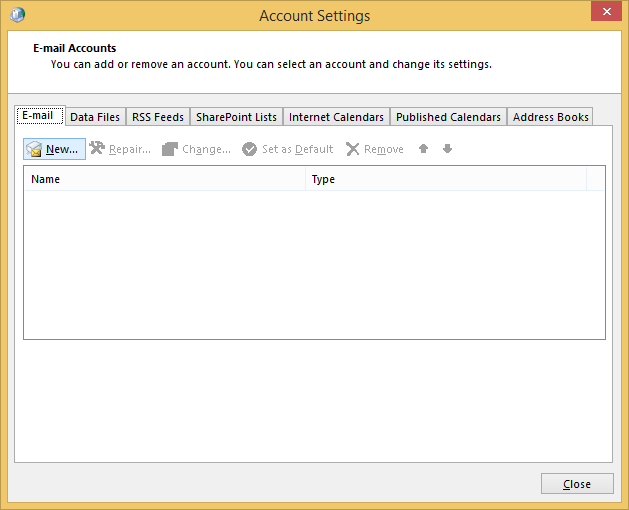Screen dimensions: 629x510
Task: Open the Internet Calendars tab
Action: pos(336,117)
